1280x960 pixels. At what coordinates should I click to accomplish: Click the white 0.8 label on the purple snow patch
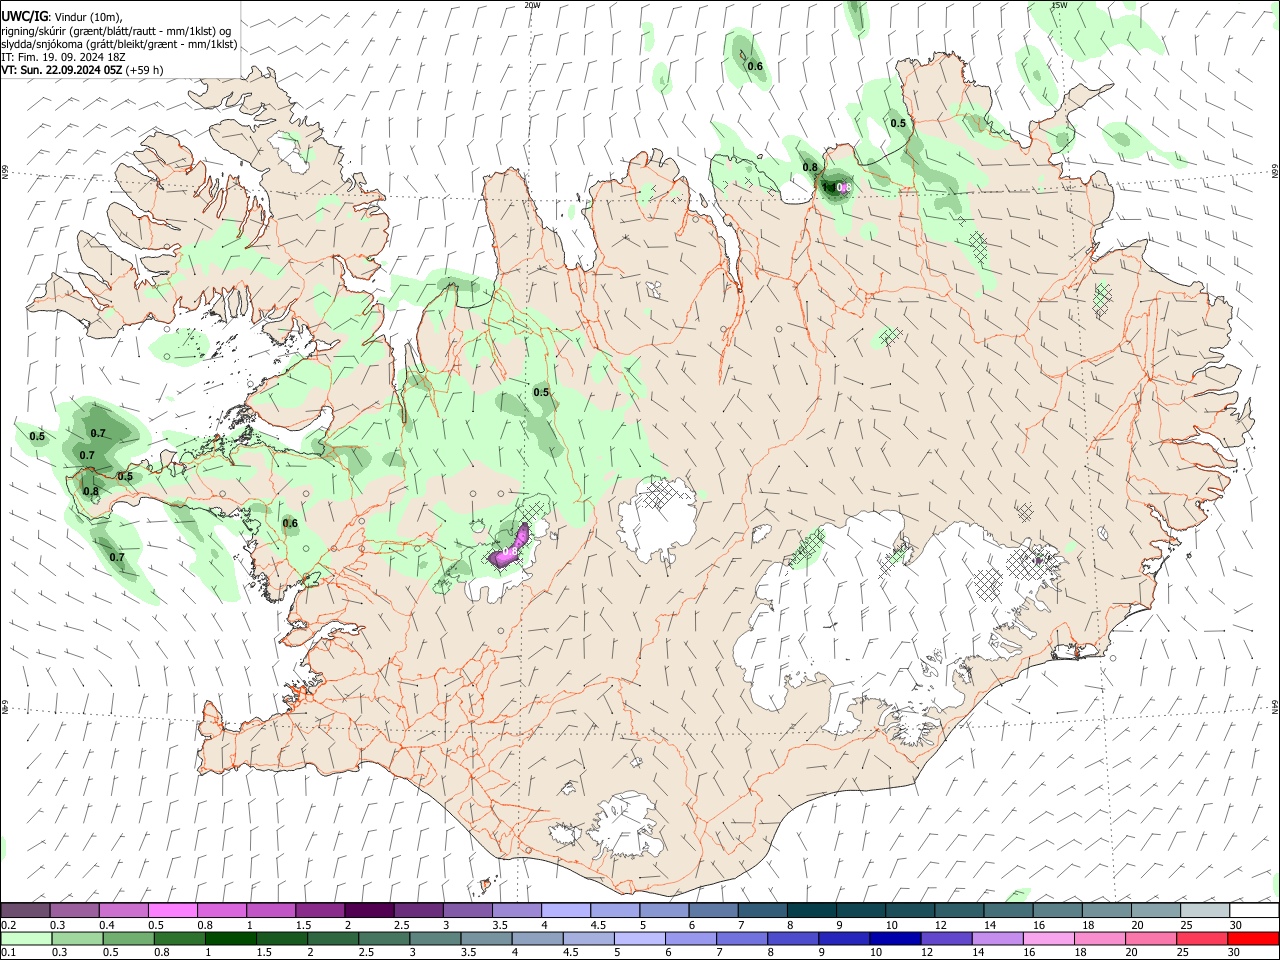point(510,552)
